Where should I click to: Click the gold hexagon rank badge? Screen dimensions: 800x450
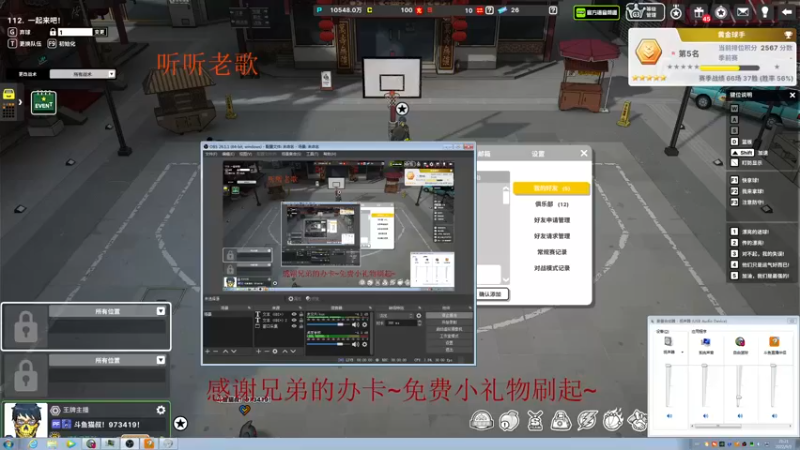click(x=648, y=52)
